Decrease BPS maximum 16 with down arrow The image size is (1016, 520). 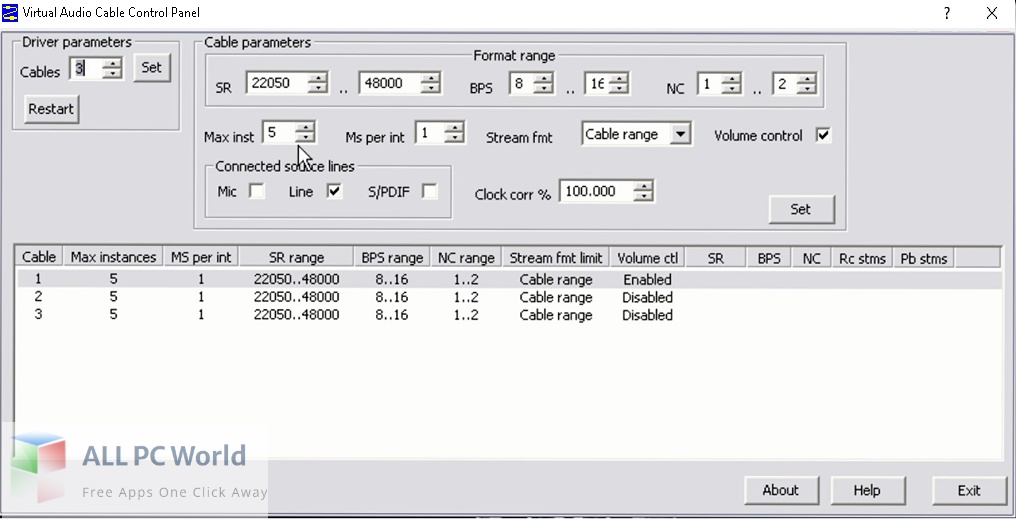click(x=618, y=88)
